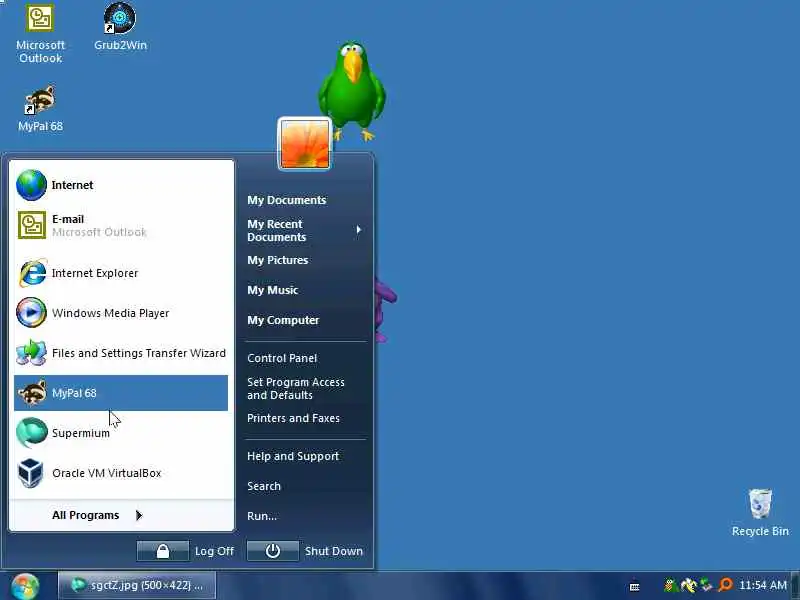This screenshot has height=600, width=800.
Task: Click the orange magnifier tray icon
Action: 724,585
